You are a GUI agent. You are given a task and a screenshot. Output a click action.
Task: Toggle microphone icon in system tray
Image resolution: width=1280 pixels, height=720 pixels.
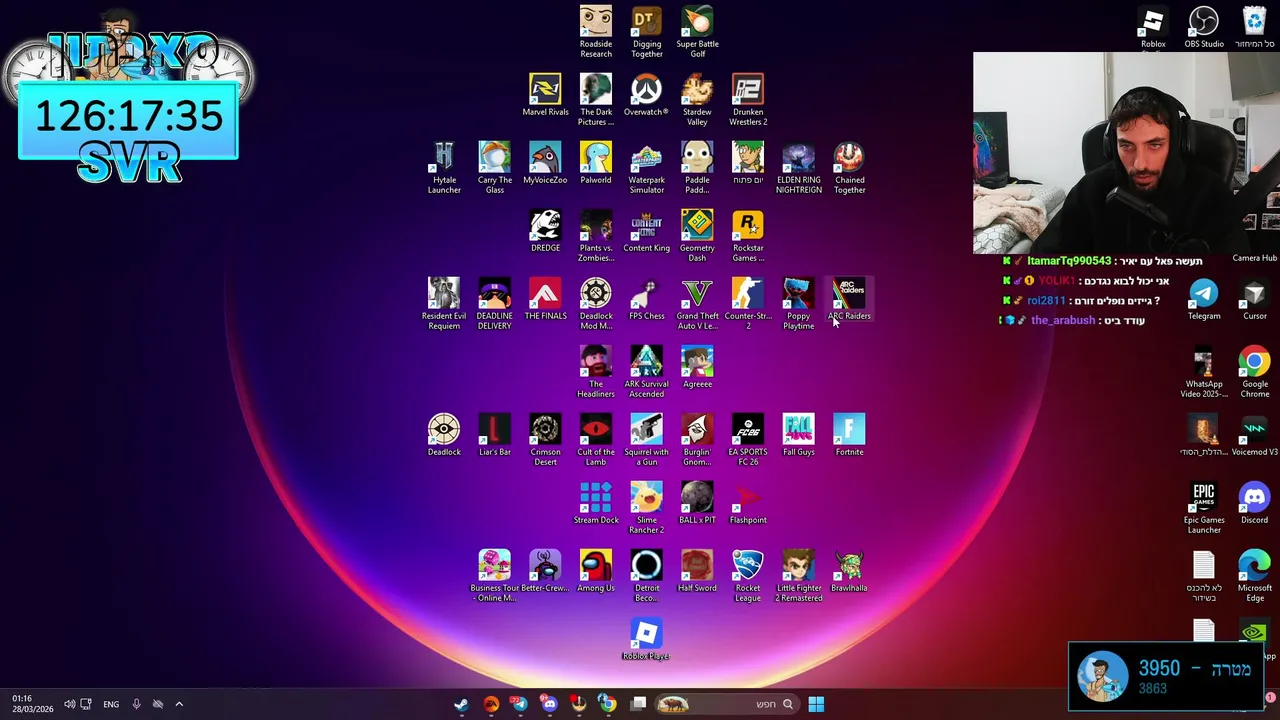pyautogui.click(x=136, y=704)
